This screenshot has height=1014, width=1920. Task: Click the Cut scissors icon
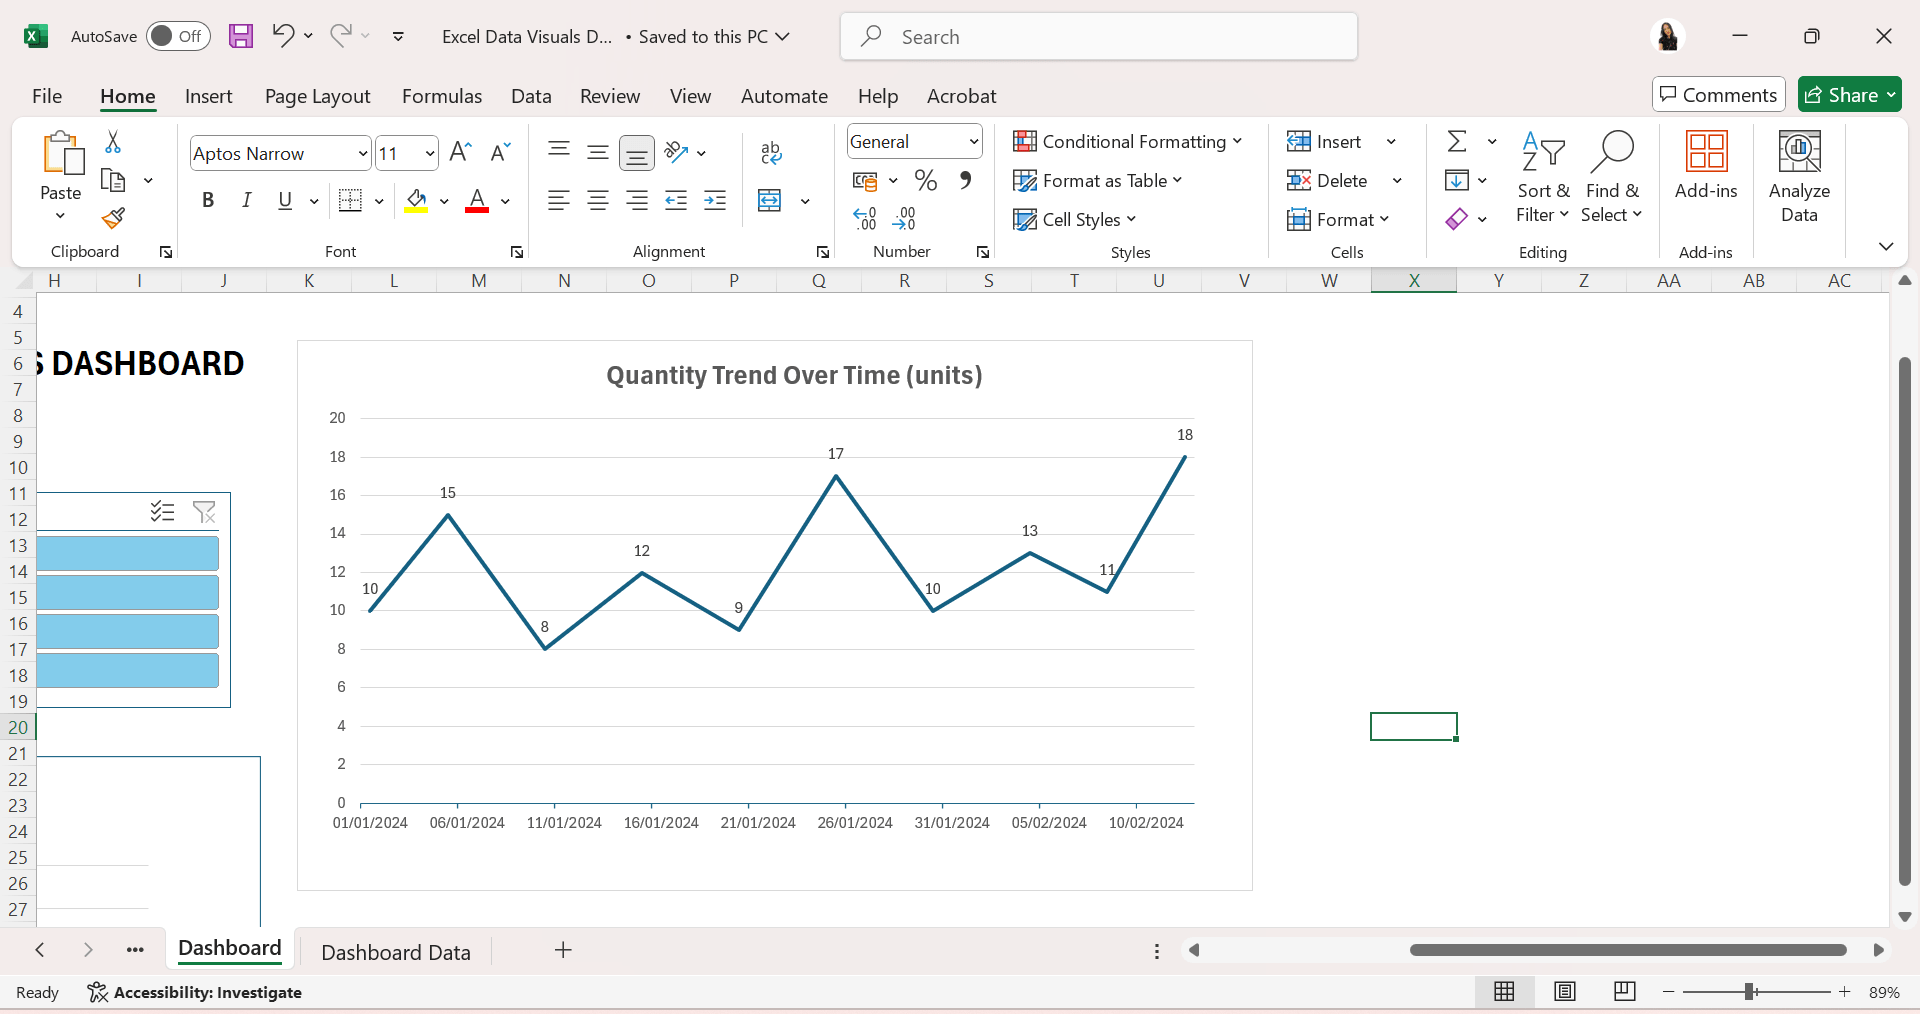pyautogui.click(x=113, y=142)
